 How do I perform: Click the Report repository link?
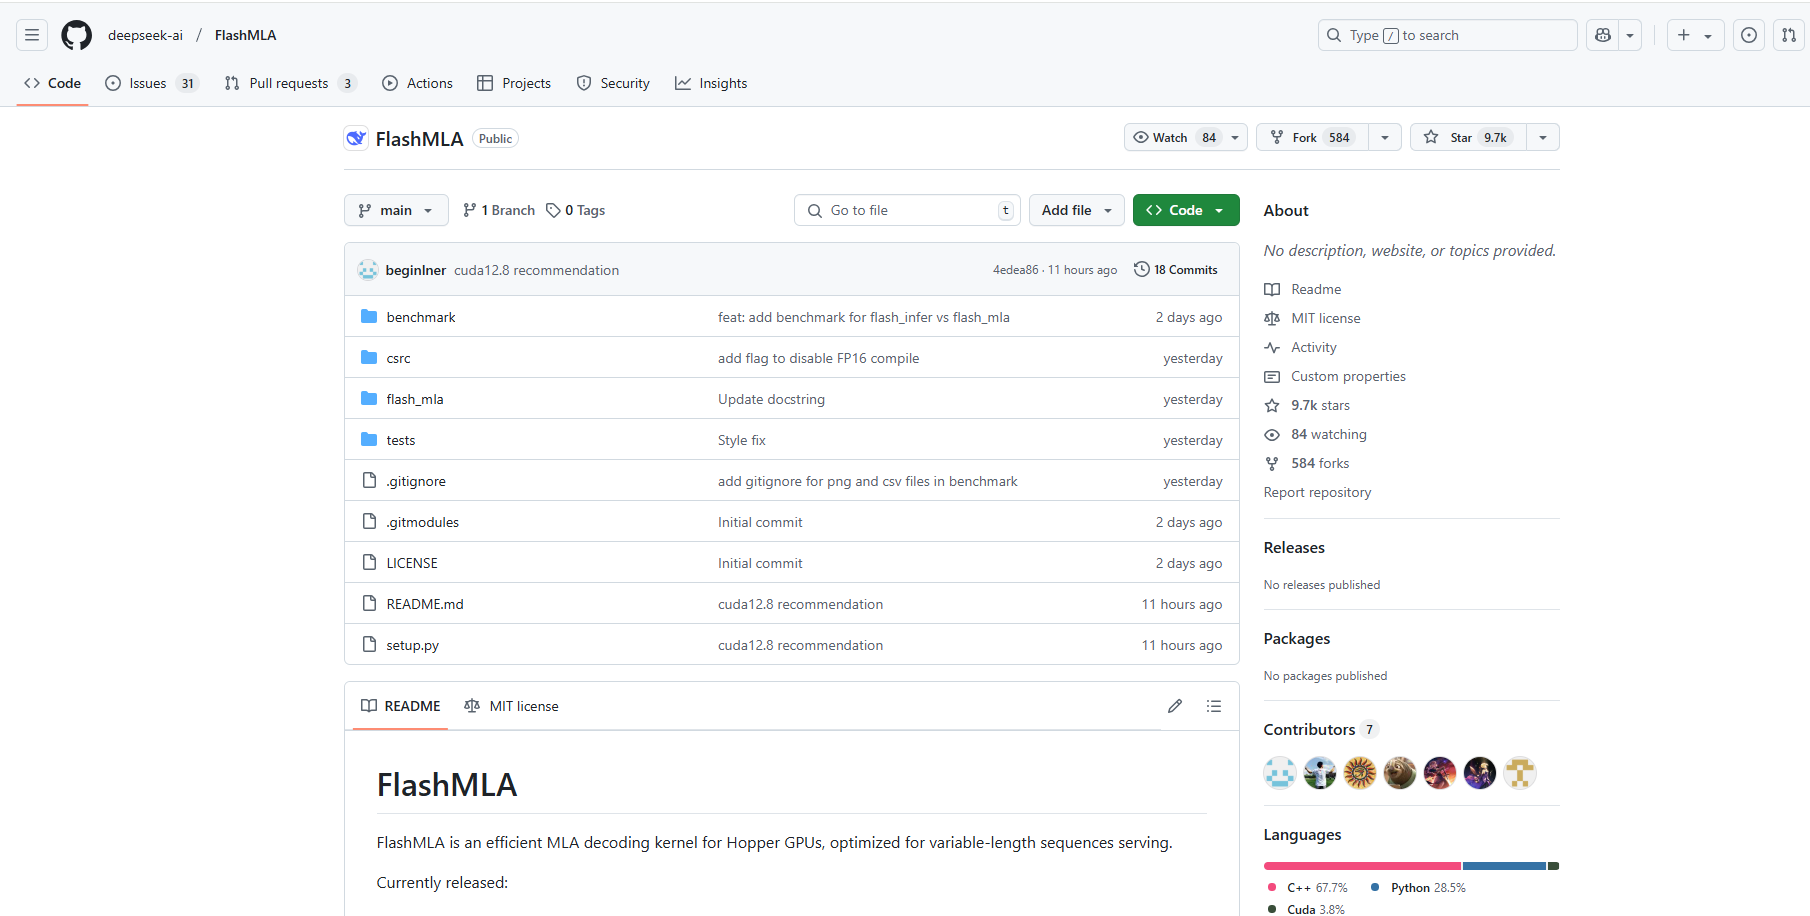click(1317, 492)
